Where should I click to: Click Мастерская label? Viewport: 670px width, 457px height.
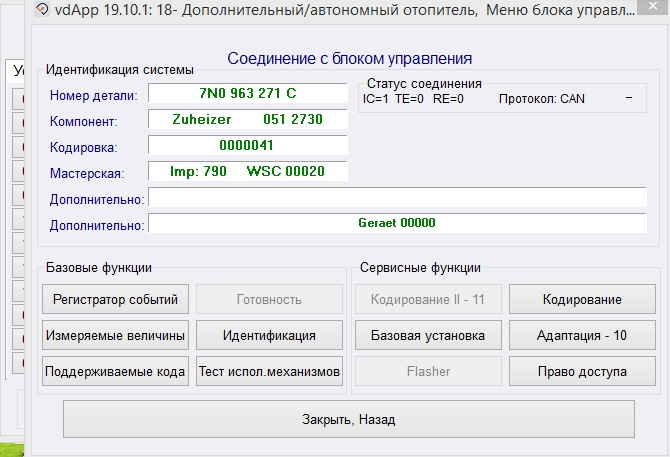[x=87, y=174]
